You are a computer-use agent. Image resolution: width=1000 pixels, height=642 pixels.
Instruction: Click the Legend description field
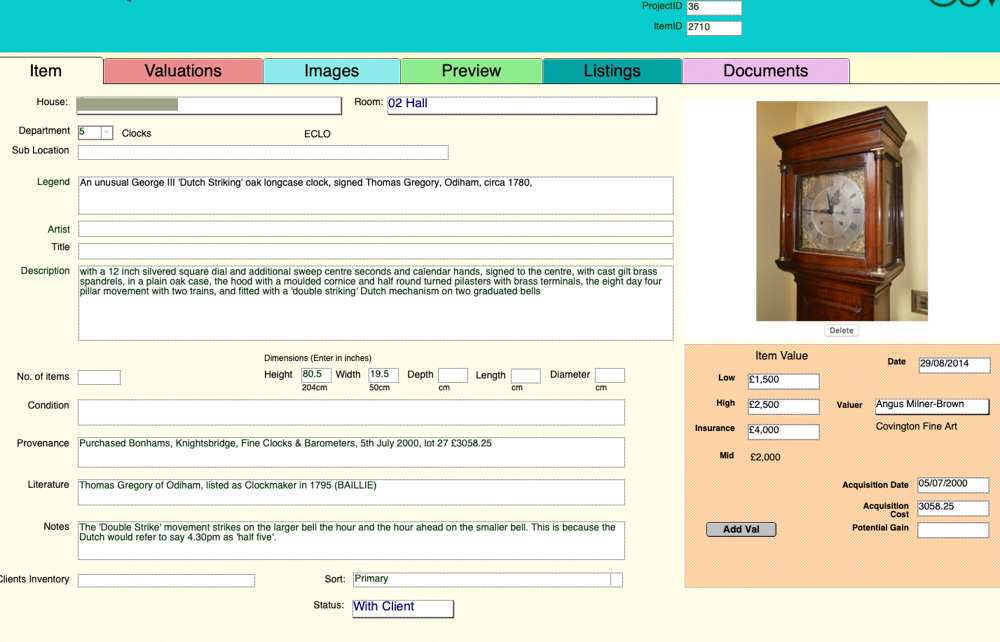(375, 194)
